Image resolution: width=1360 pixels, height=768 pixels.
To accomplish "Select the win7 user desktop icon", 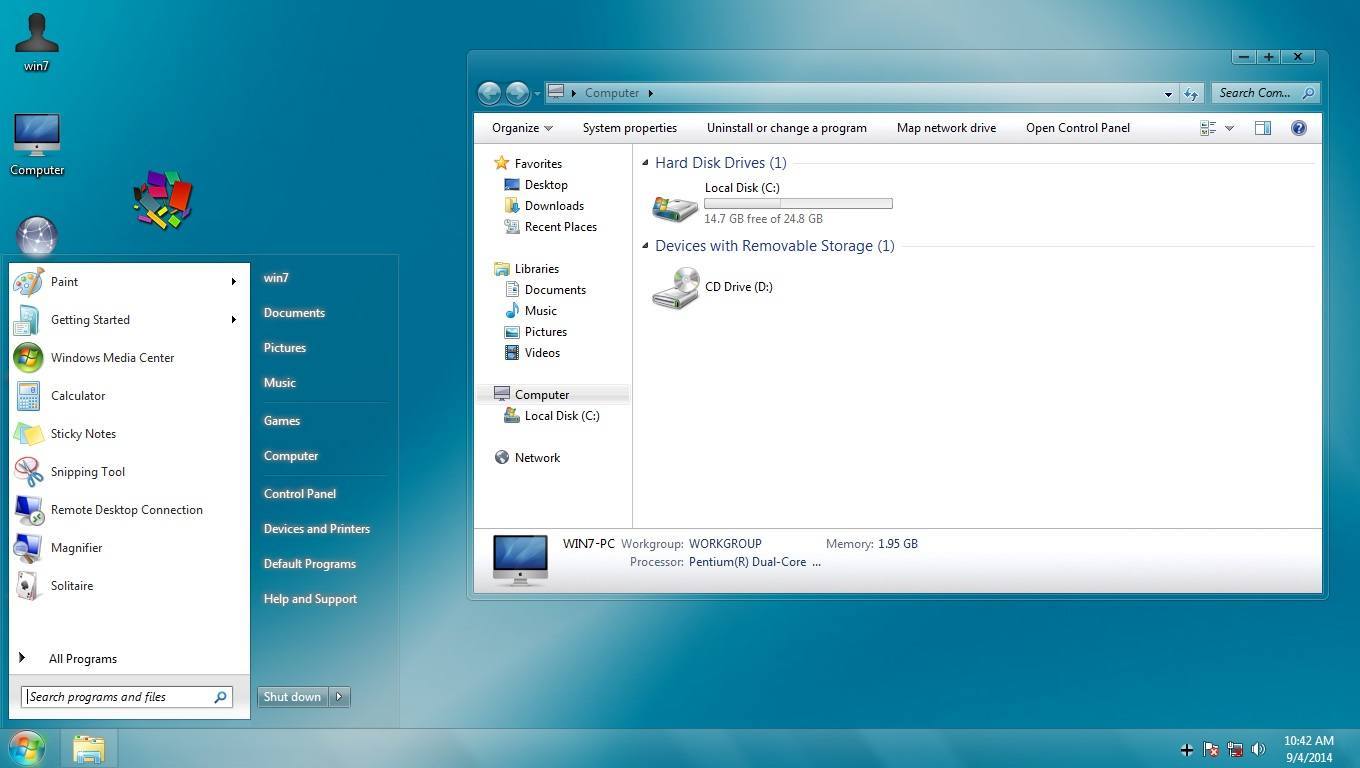I will (37, 42).
